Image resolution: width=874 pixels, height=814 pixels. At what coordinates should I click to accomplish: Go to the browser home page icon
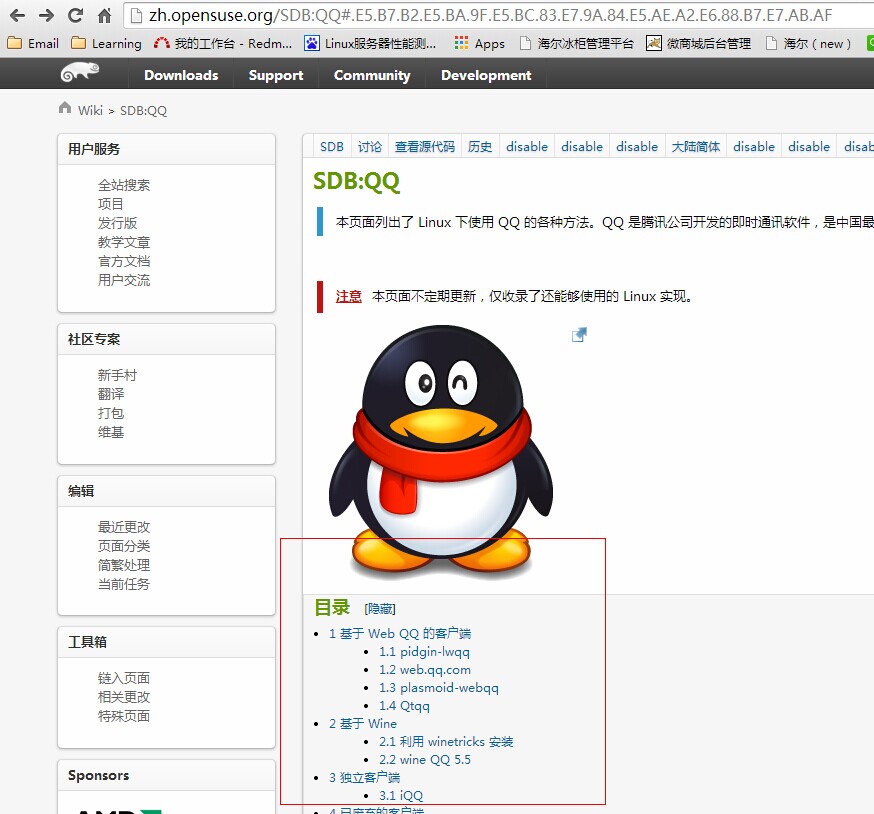pos(104,15)
